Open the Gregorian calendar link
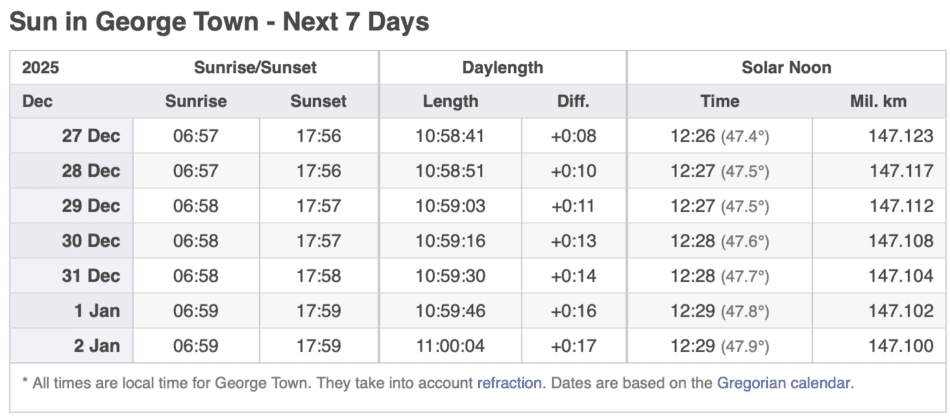 point(785,382)
